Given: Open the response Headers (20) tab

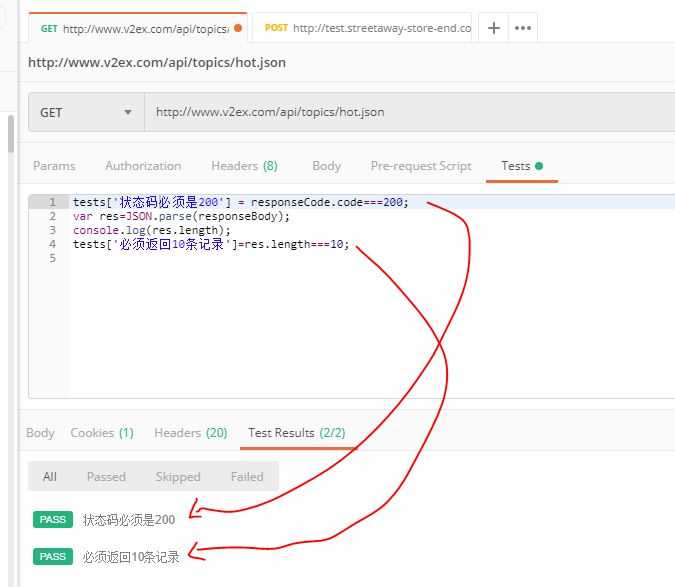Looking at the screenshot, I should click(x=191, y=433).
